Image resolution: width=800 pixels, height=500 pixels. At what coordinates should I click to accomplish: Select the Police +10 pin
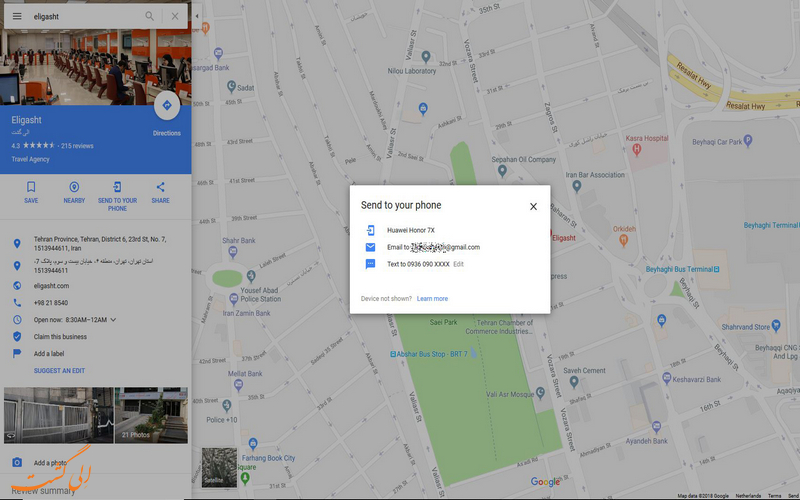[x=227, y=406]
